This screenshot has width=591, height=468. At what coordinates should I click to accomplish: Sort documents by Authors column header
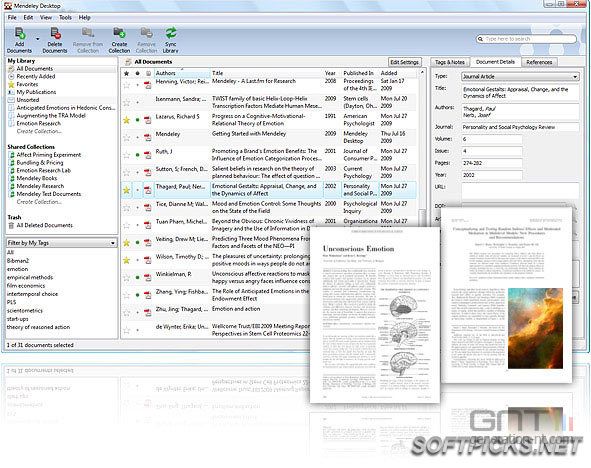(182, 73)
